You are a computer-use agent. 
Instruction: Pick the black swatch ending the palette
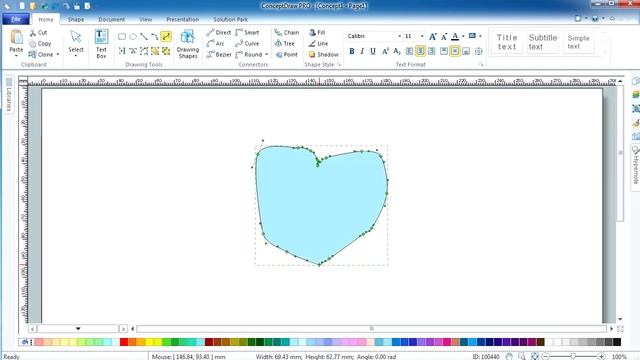coord(617,342)
